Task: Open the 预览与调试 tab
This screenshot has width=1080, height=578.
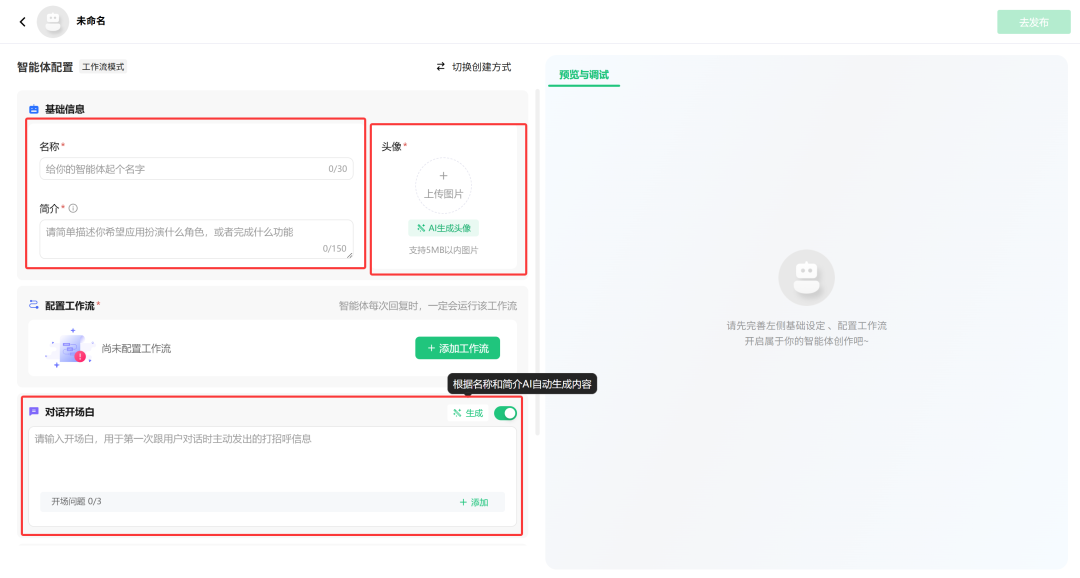Action: (x=583, y=74)
